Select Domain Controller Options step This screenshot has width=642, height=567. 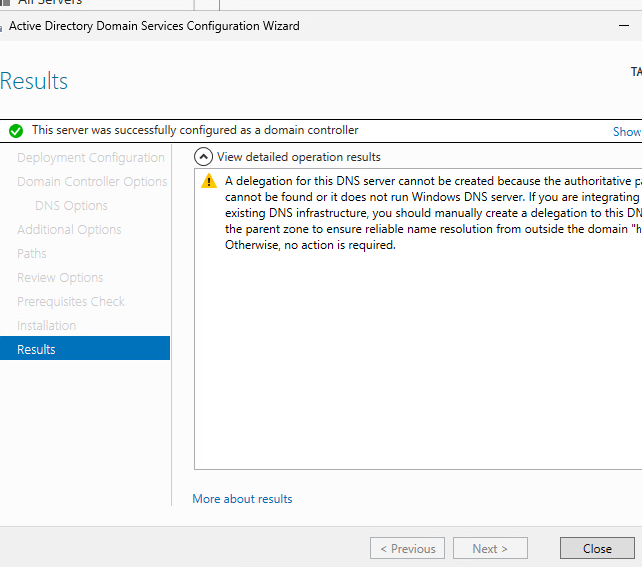point(92,182)
